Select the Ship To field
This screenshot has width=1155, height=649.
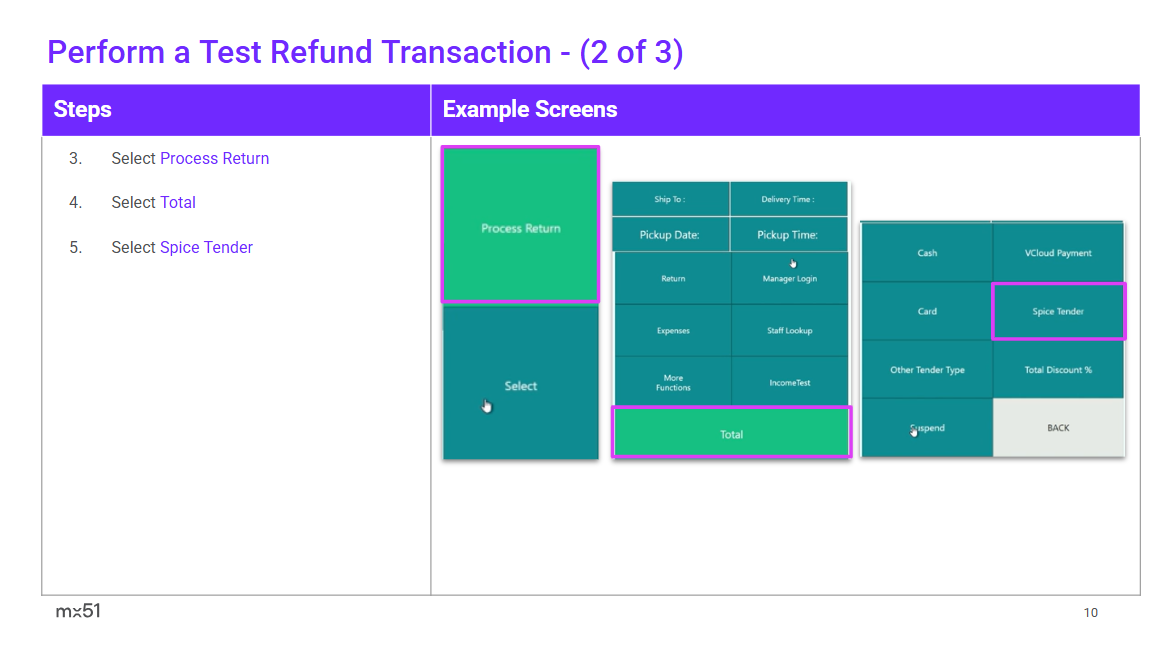670,199
